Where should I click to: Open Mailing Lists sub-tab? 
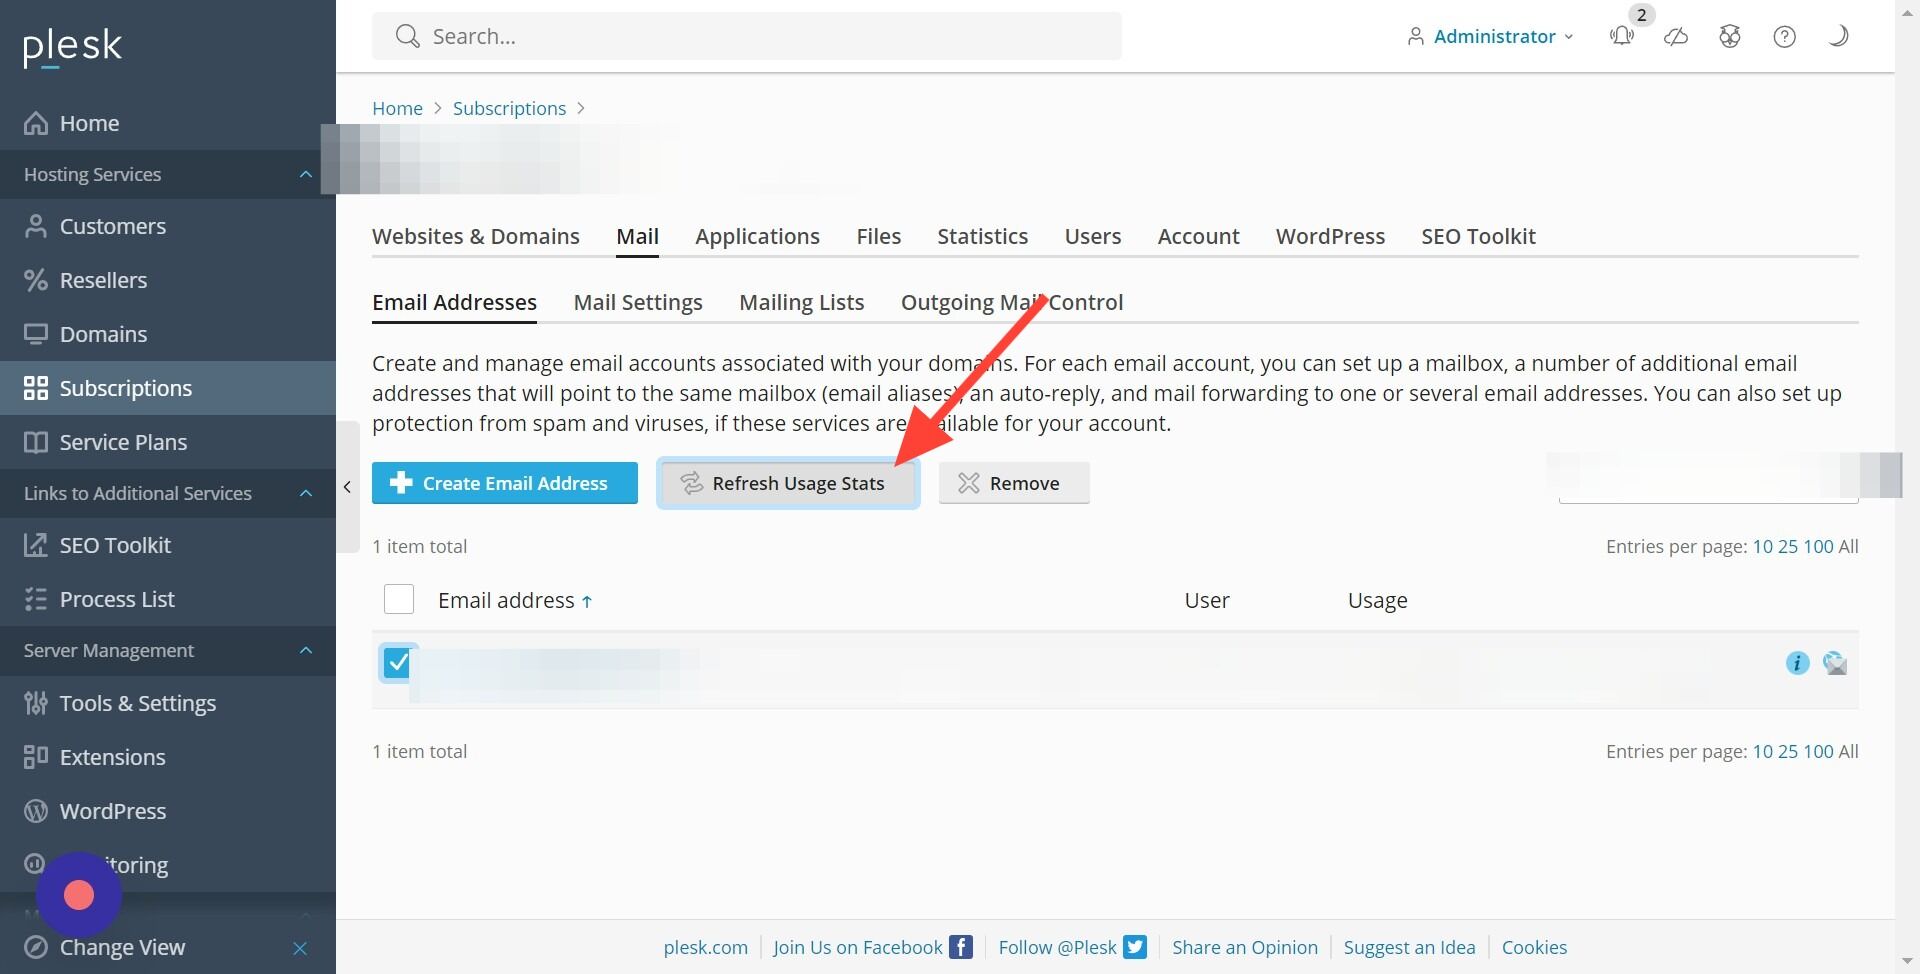tap(801, 302)
